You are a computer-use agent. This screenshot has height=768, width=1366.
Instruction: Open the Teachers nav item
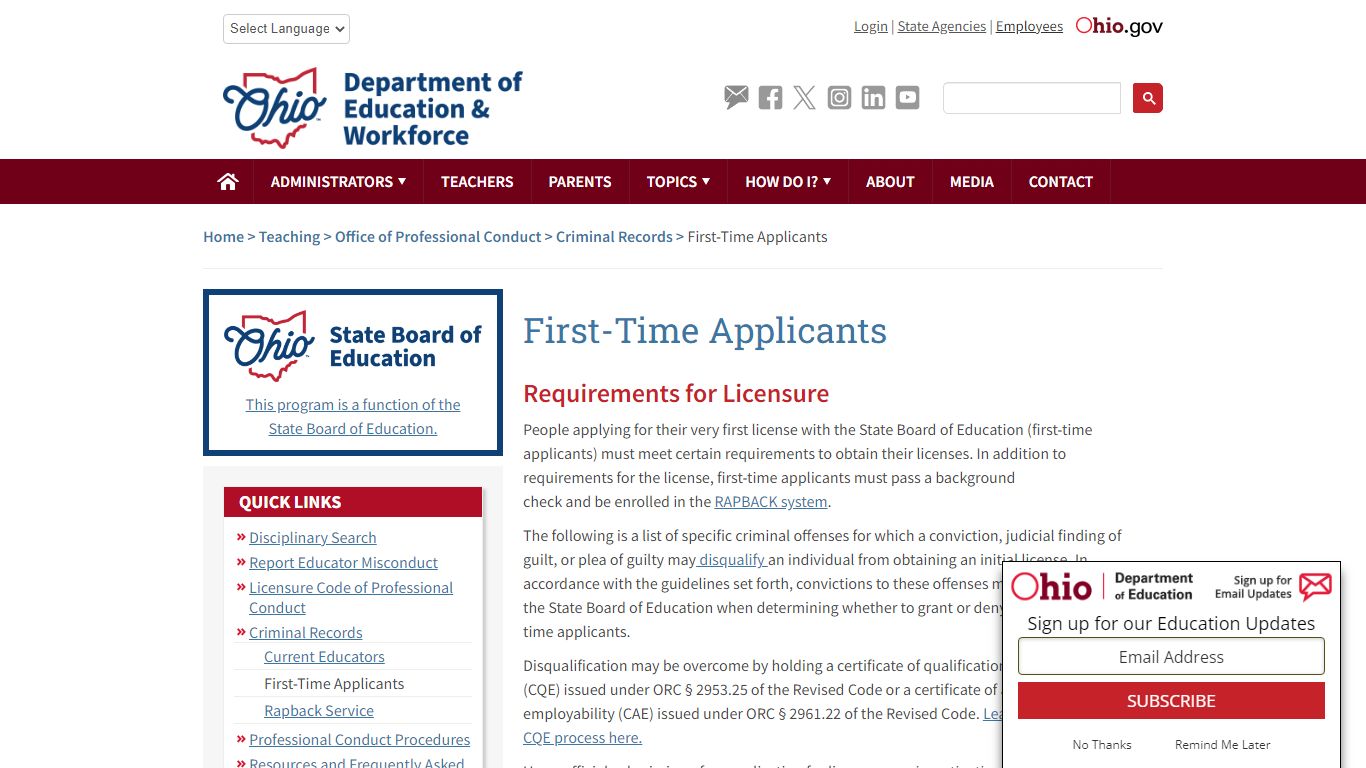coord(477,181)
